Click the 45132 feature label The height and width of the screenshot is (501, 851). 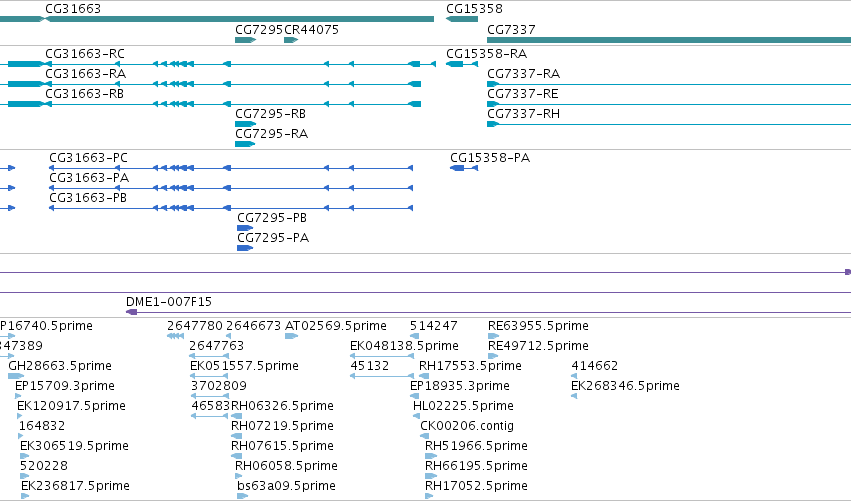click(x=370, y=366)
